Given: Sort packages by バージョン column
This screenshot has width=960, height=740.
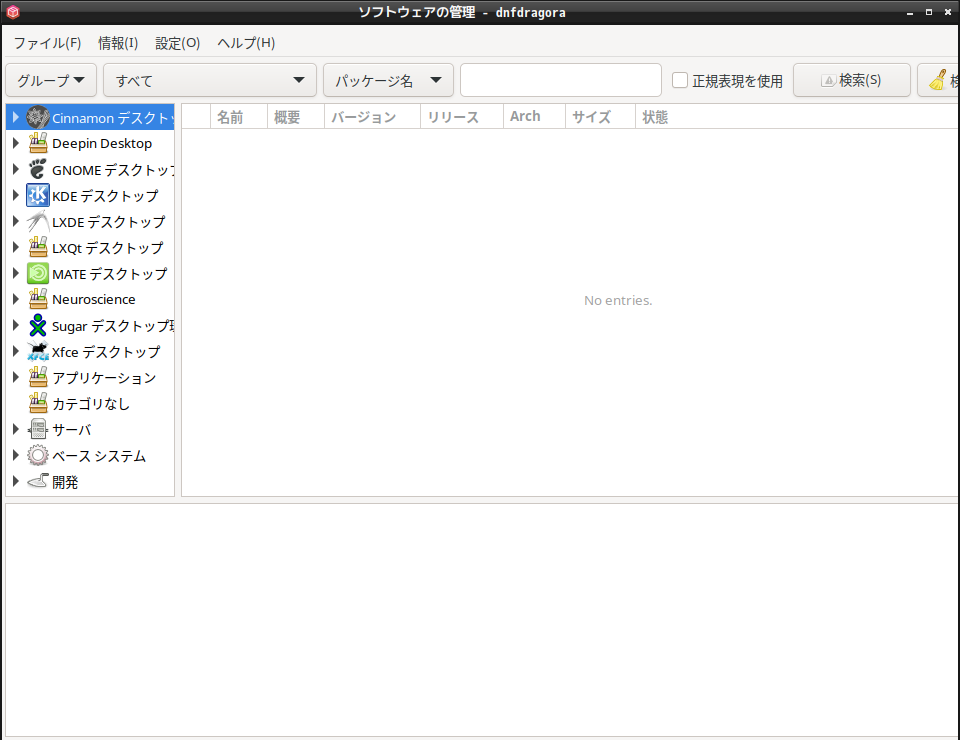Looking at the screenshot, I should point(372,116).
